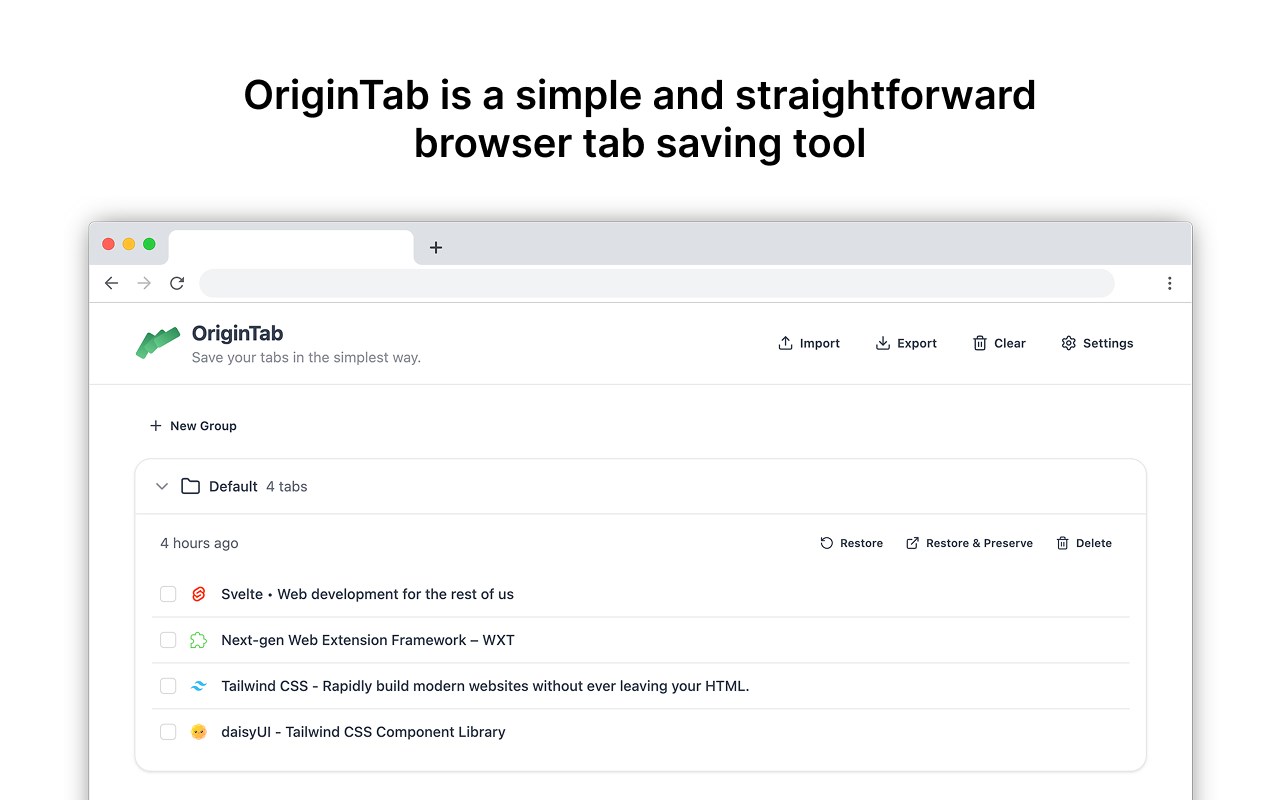Click Restore for the 4 hours ago session
Viewport: 1280px width, 800px height.
point(852,543)
